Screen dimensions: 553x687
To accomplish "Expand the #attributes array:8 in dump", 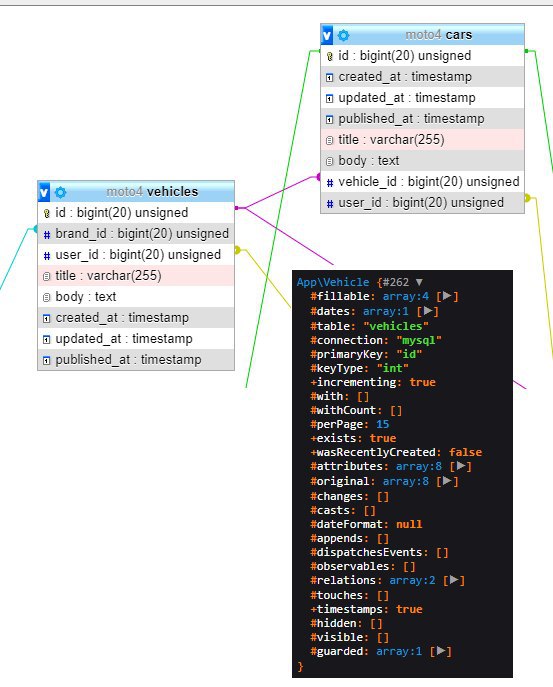I will (x=460, y=466).
